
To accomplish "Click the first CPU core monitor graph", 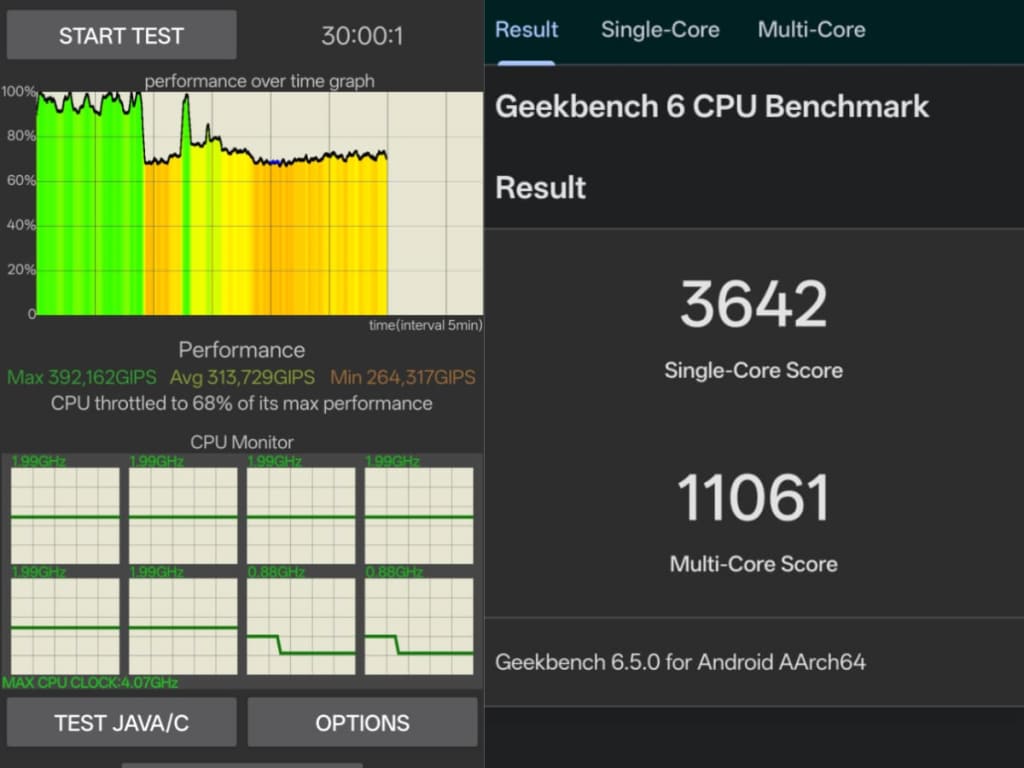I will click(65, 516).
